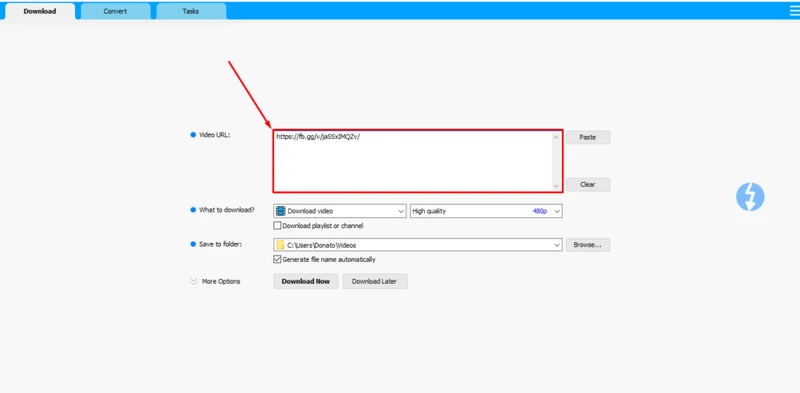800x393 pixels.
Task: Enable Download playlist or channel checkbox
Action: coord(277,226)
